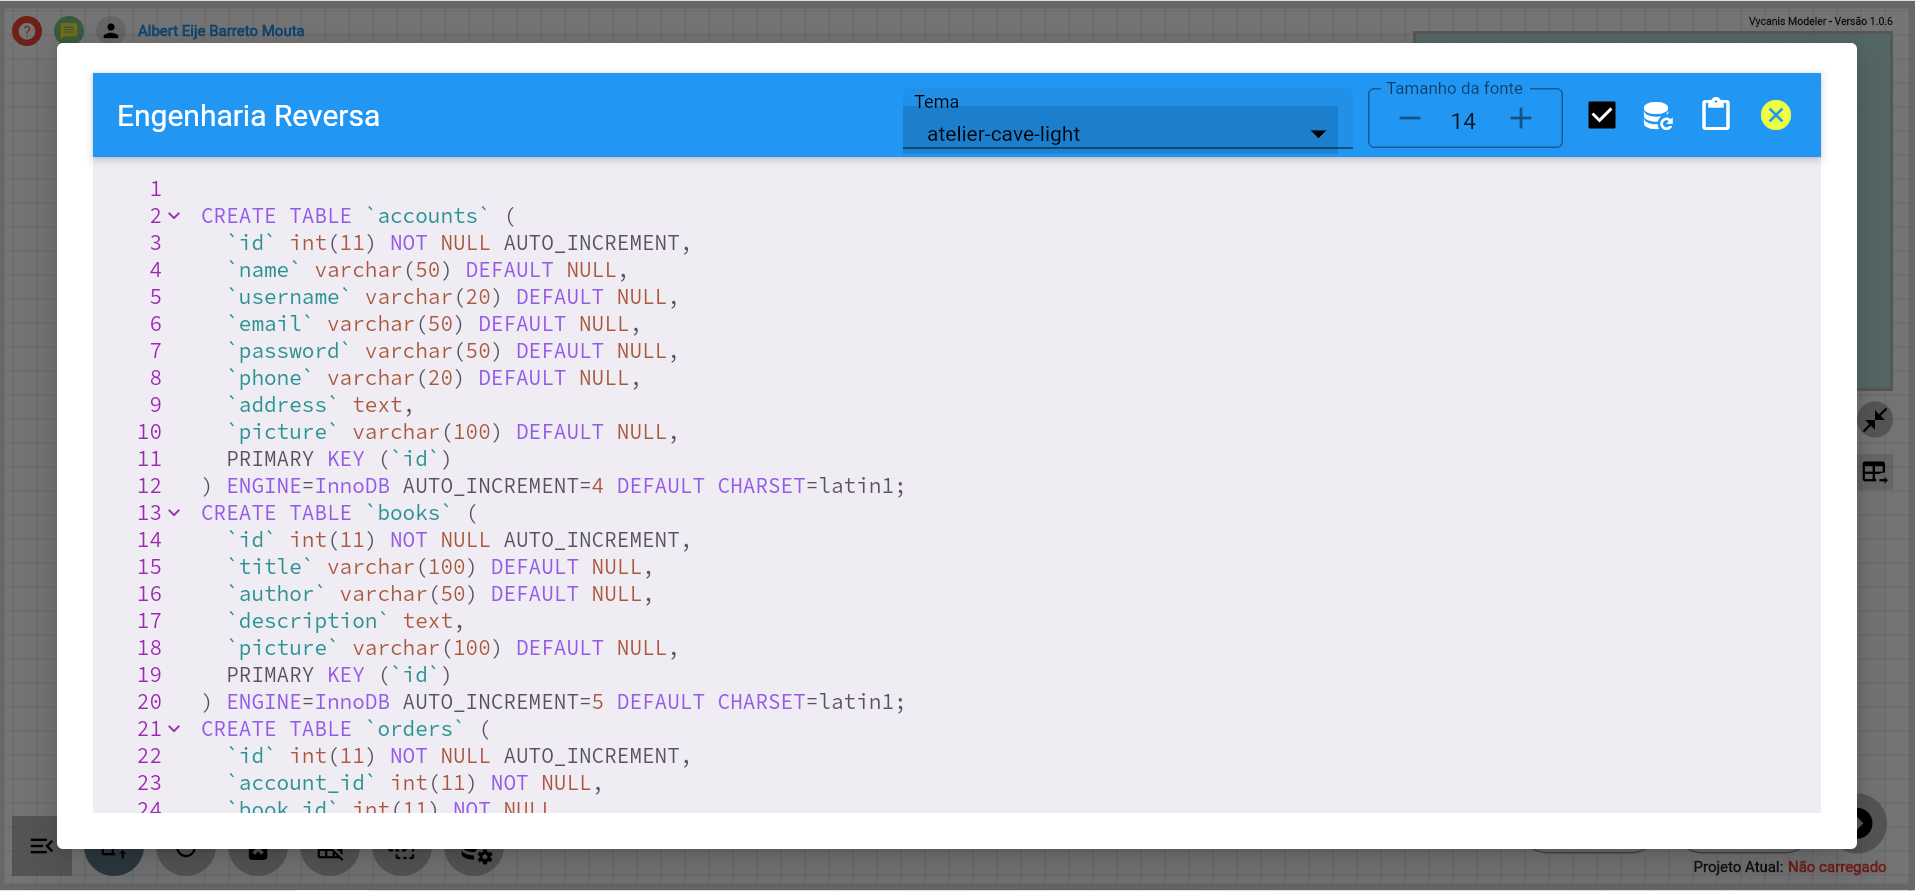Viewport: 1915px width, 891px height.
Task: Click the collapse arrows icon on right
Action: (1875, 420)
